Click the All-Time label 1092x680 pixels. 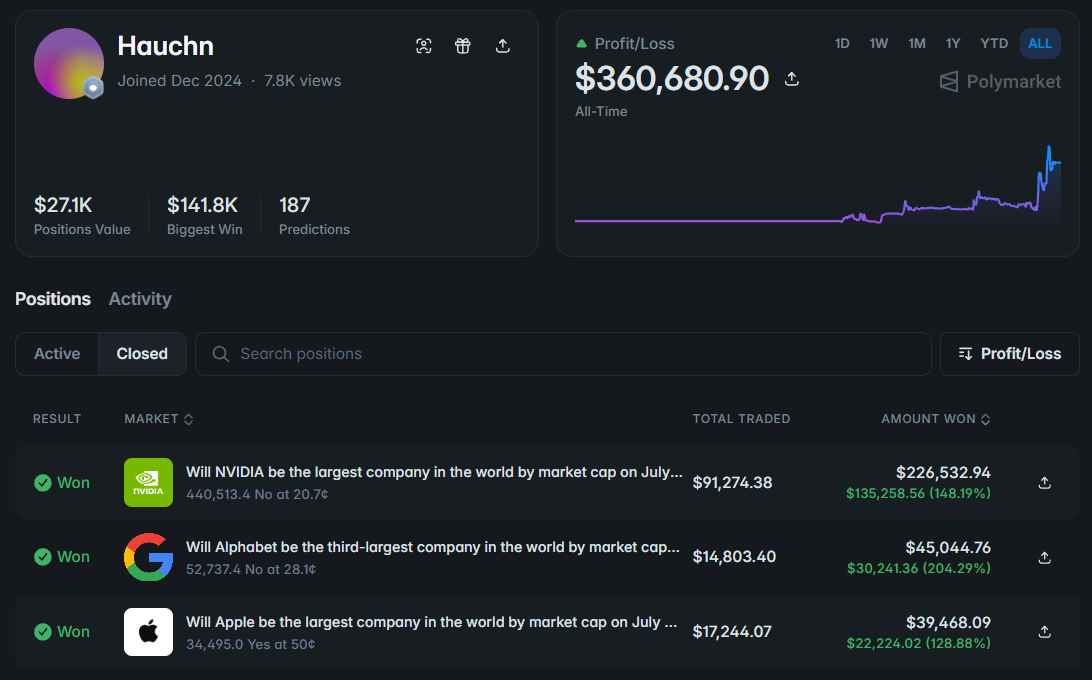tap(601, 111)
